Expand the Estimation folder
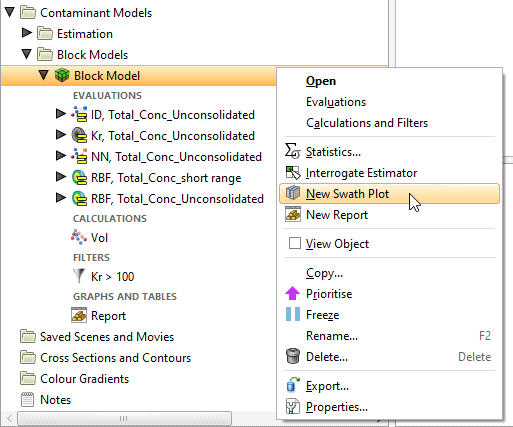This screenshot has height=427, width=513. (x=27, y=33)
